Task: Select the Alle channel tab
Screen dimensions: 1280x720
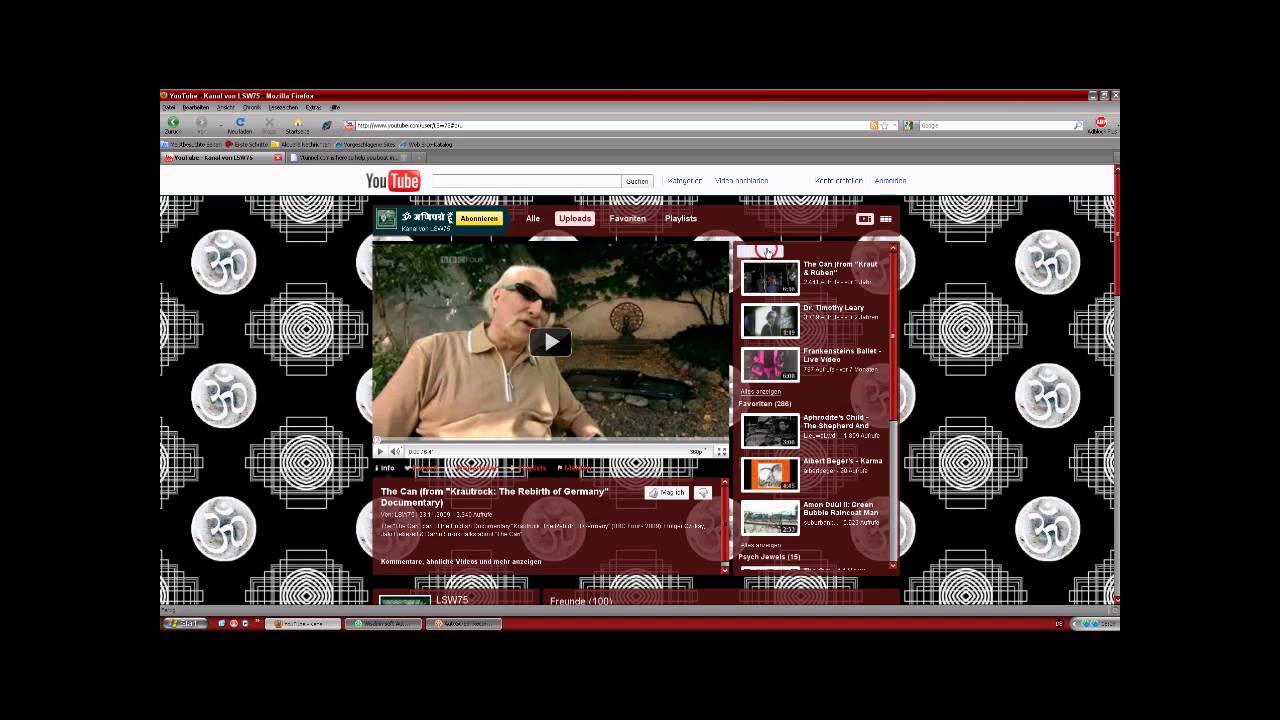Action: (533, 219)
